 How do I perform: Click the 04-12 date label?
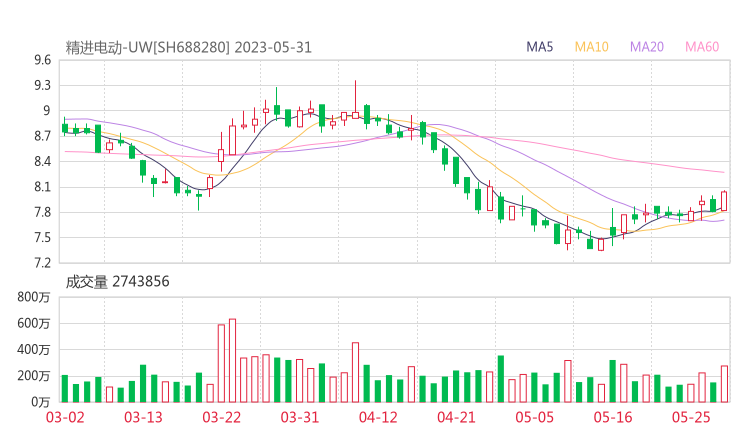point(378,417)
